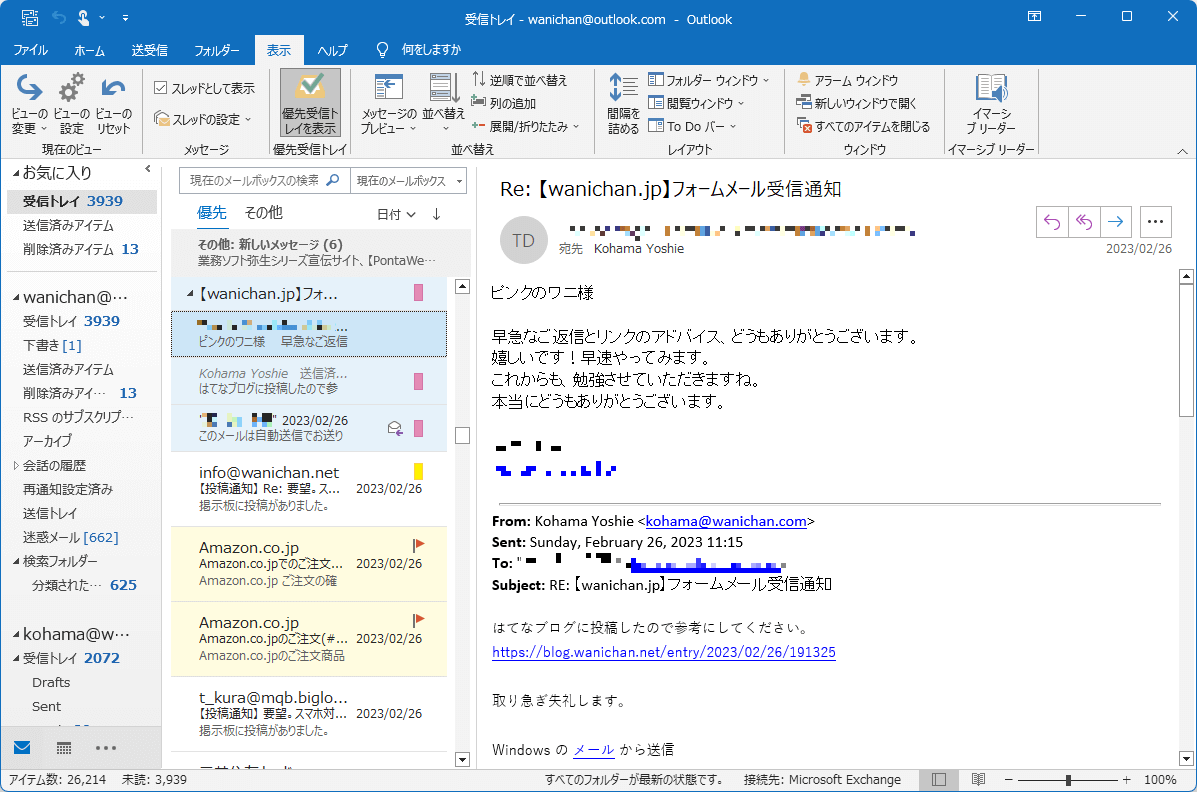1197x792 pixels.
Task: Switch to Mail view icon
Action: [22, 748]
